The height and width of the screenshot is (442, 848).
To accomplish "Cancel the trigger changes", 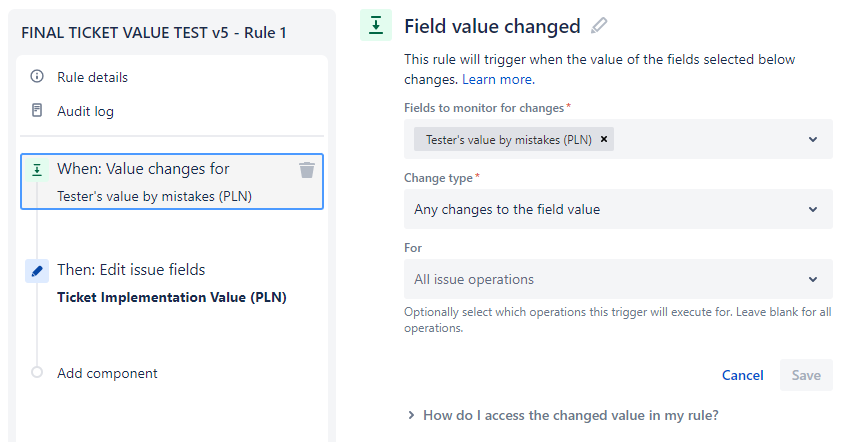I will 743,375.
